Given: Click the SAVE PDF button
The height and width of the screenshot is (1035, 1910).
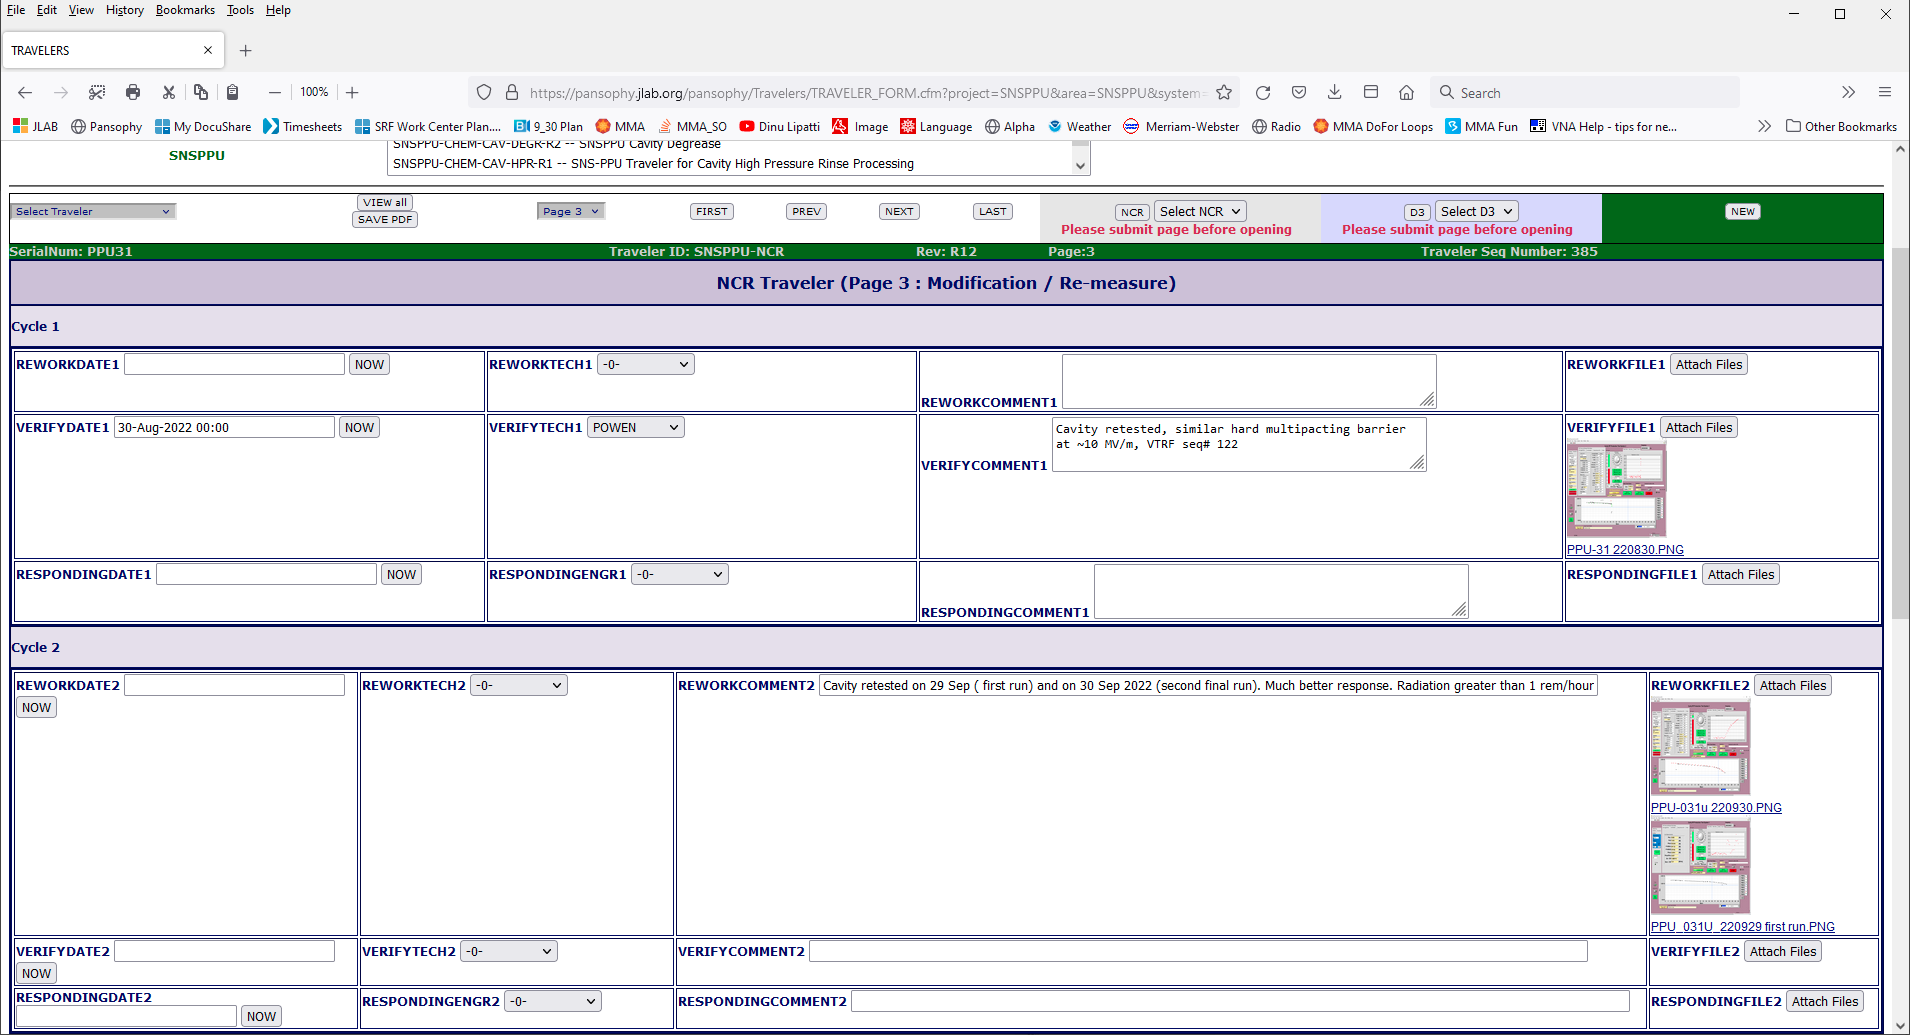Looking at the screenshot, I should (385, 219).
